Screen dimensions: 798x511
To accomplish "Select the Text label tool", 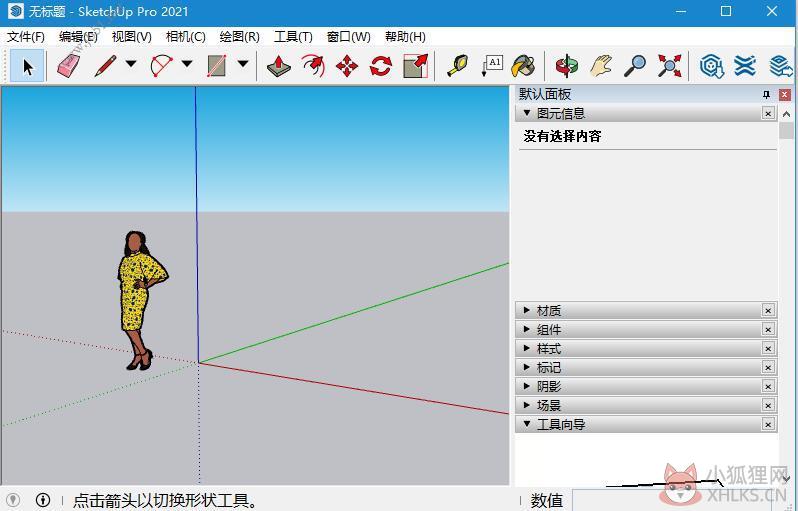I will point(492,66).
